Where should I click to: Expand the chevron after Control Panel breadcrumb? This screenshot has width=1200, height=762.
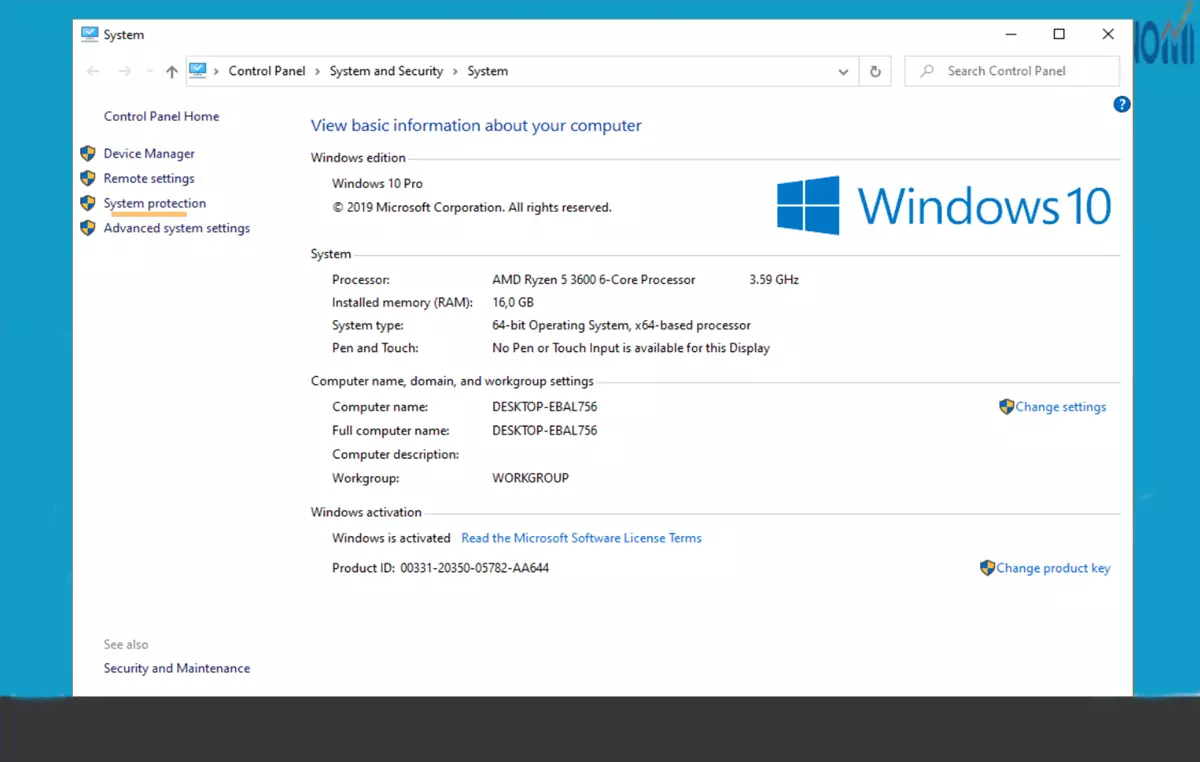click(x=317, y=71)
